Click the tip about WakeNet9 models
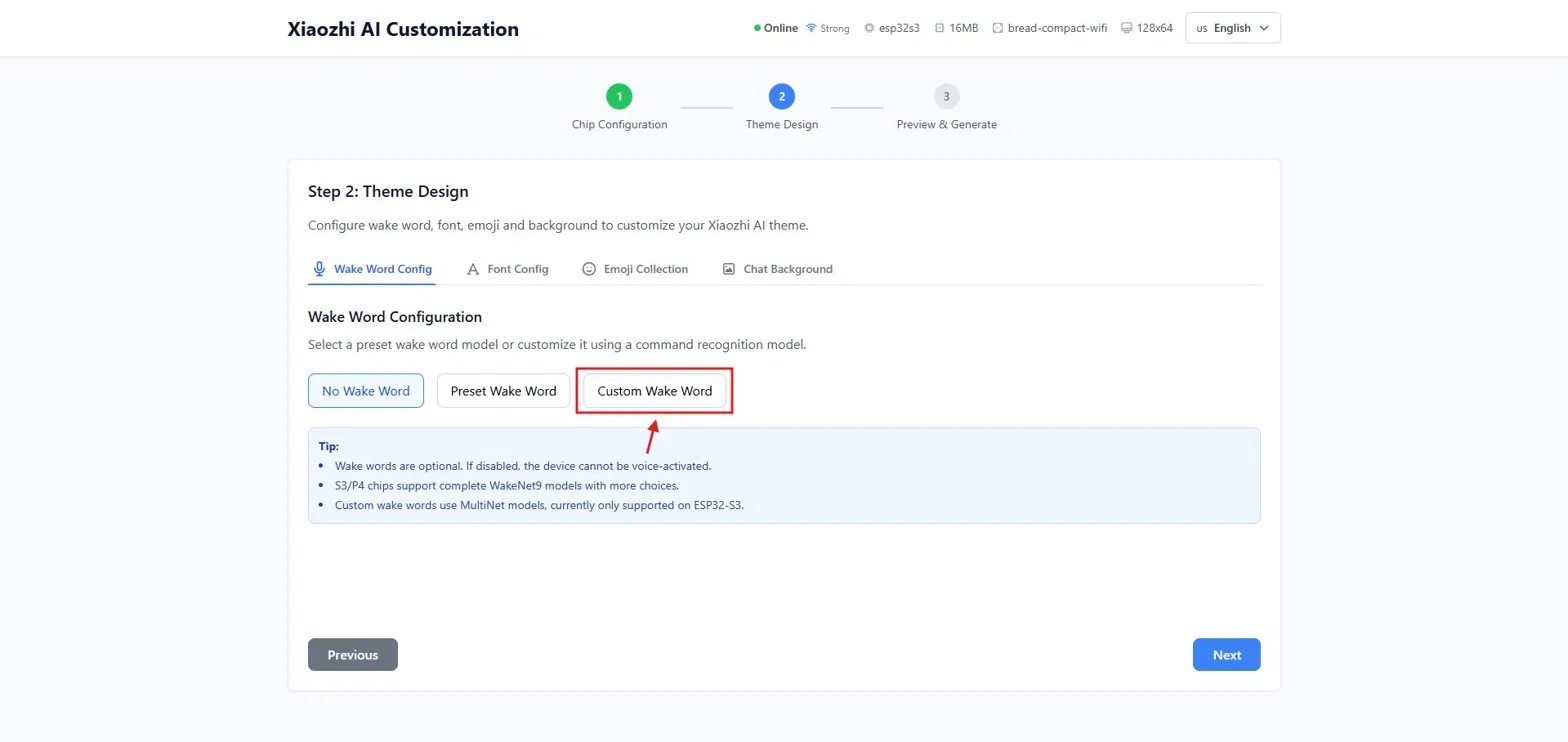1568x742 pixels. pyautogui.click(x=507, y=486)
